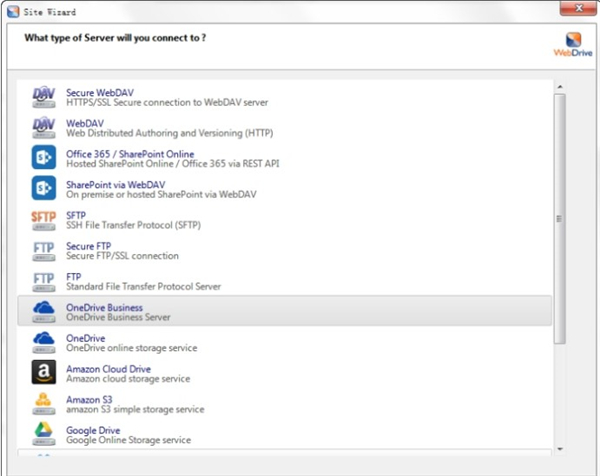Screen dimensions: 600x476
Task: Click the Site Wizard title bar icon
Action: [x=13, y=11]
